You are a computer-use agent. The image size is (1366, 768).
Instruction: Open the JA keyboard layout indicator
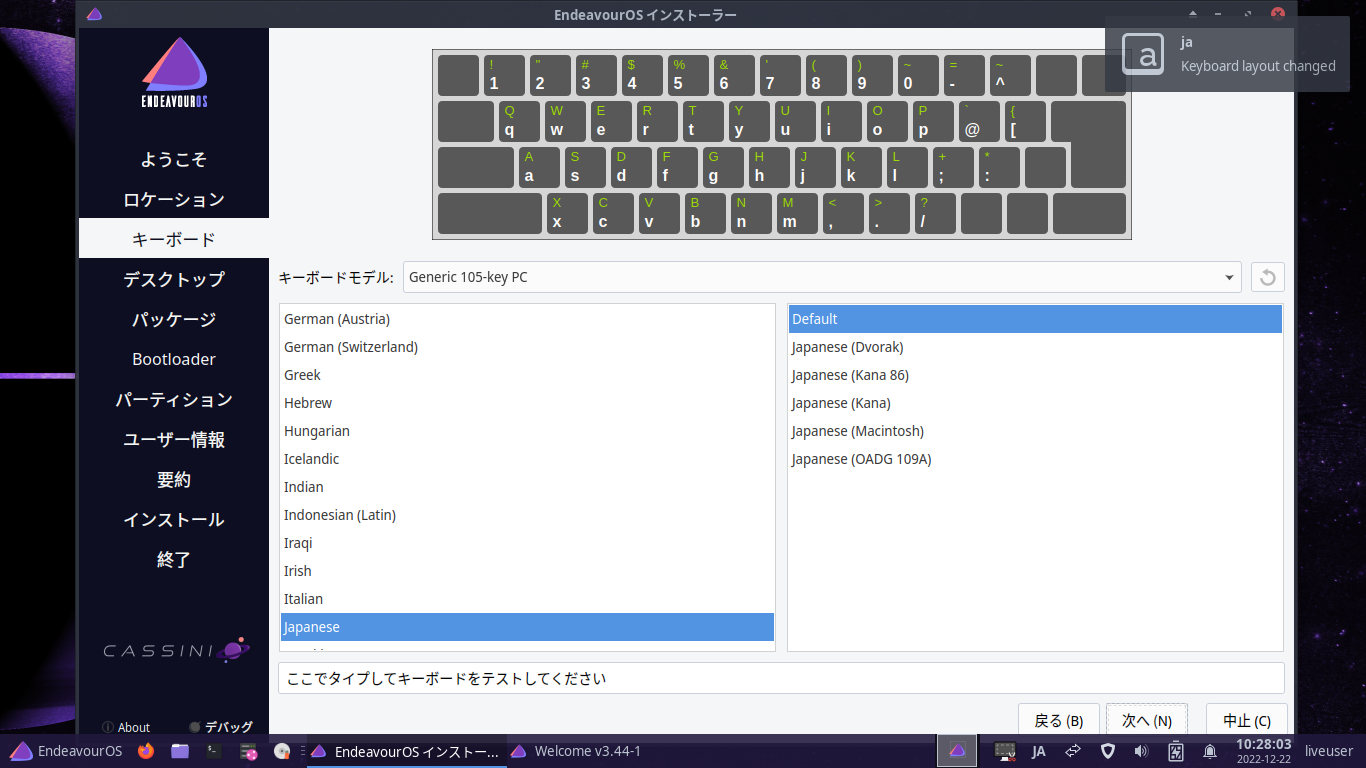(x=1038, y=751)
